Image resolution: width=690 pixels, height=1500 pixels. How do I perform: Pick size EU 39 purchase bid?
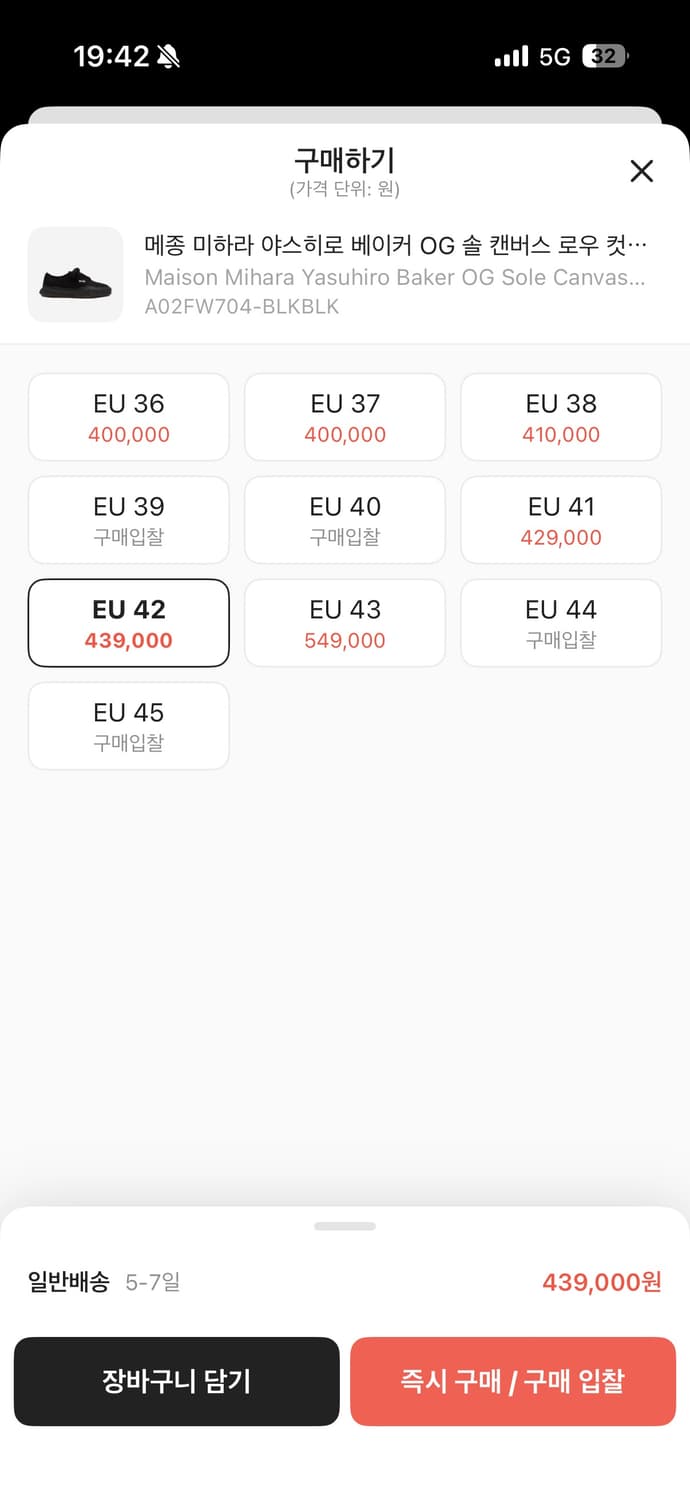[129, 520]
